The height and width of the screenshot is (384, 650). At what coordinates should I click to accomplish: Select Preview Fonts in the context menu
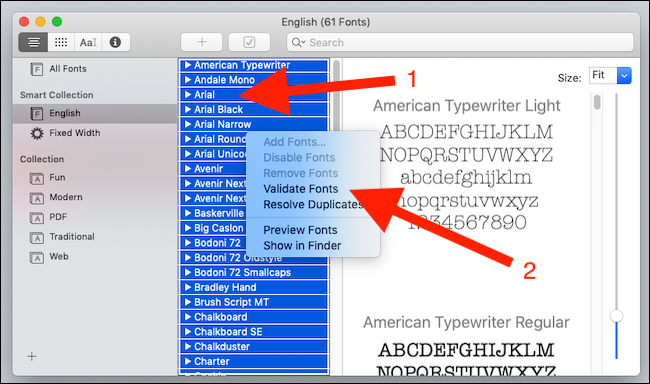300,230
